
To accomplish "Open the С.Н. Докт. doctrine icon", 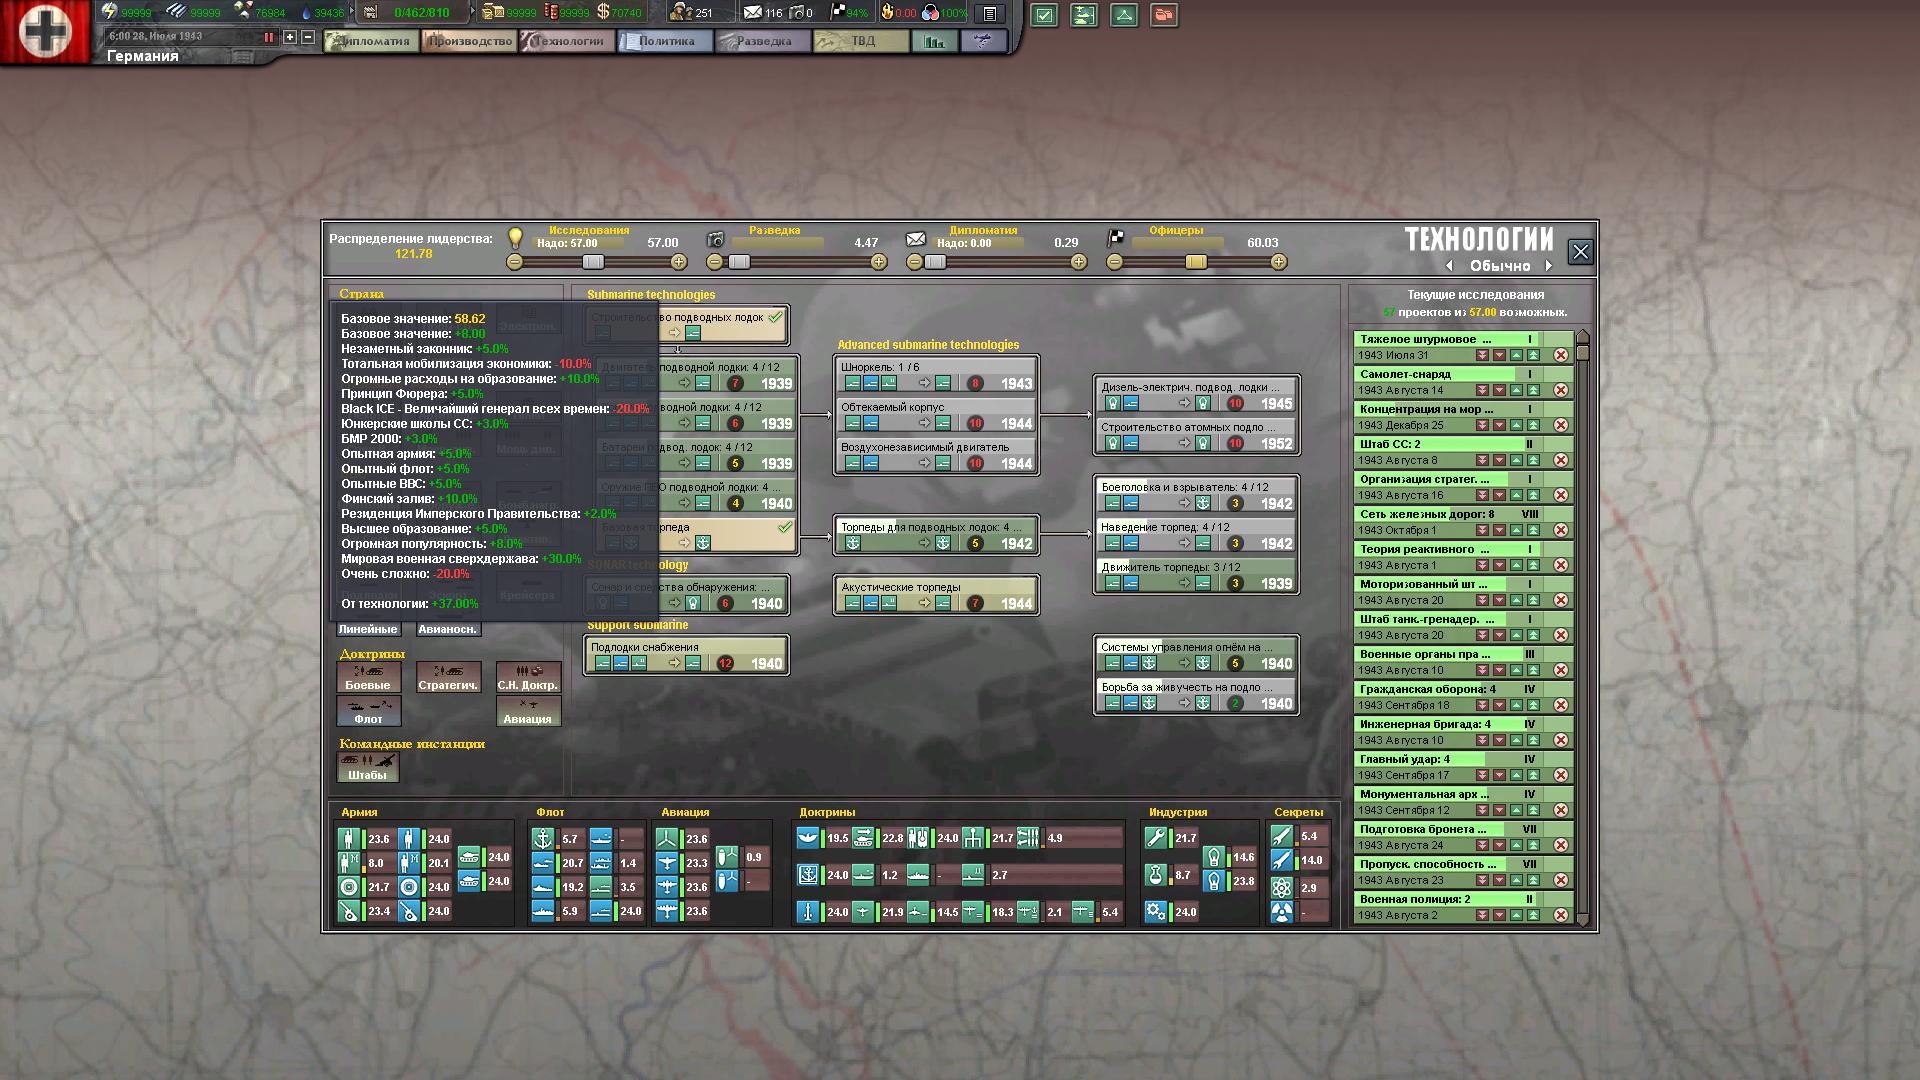I will 528,677.
